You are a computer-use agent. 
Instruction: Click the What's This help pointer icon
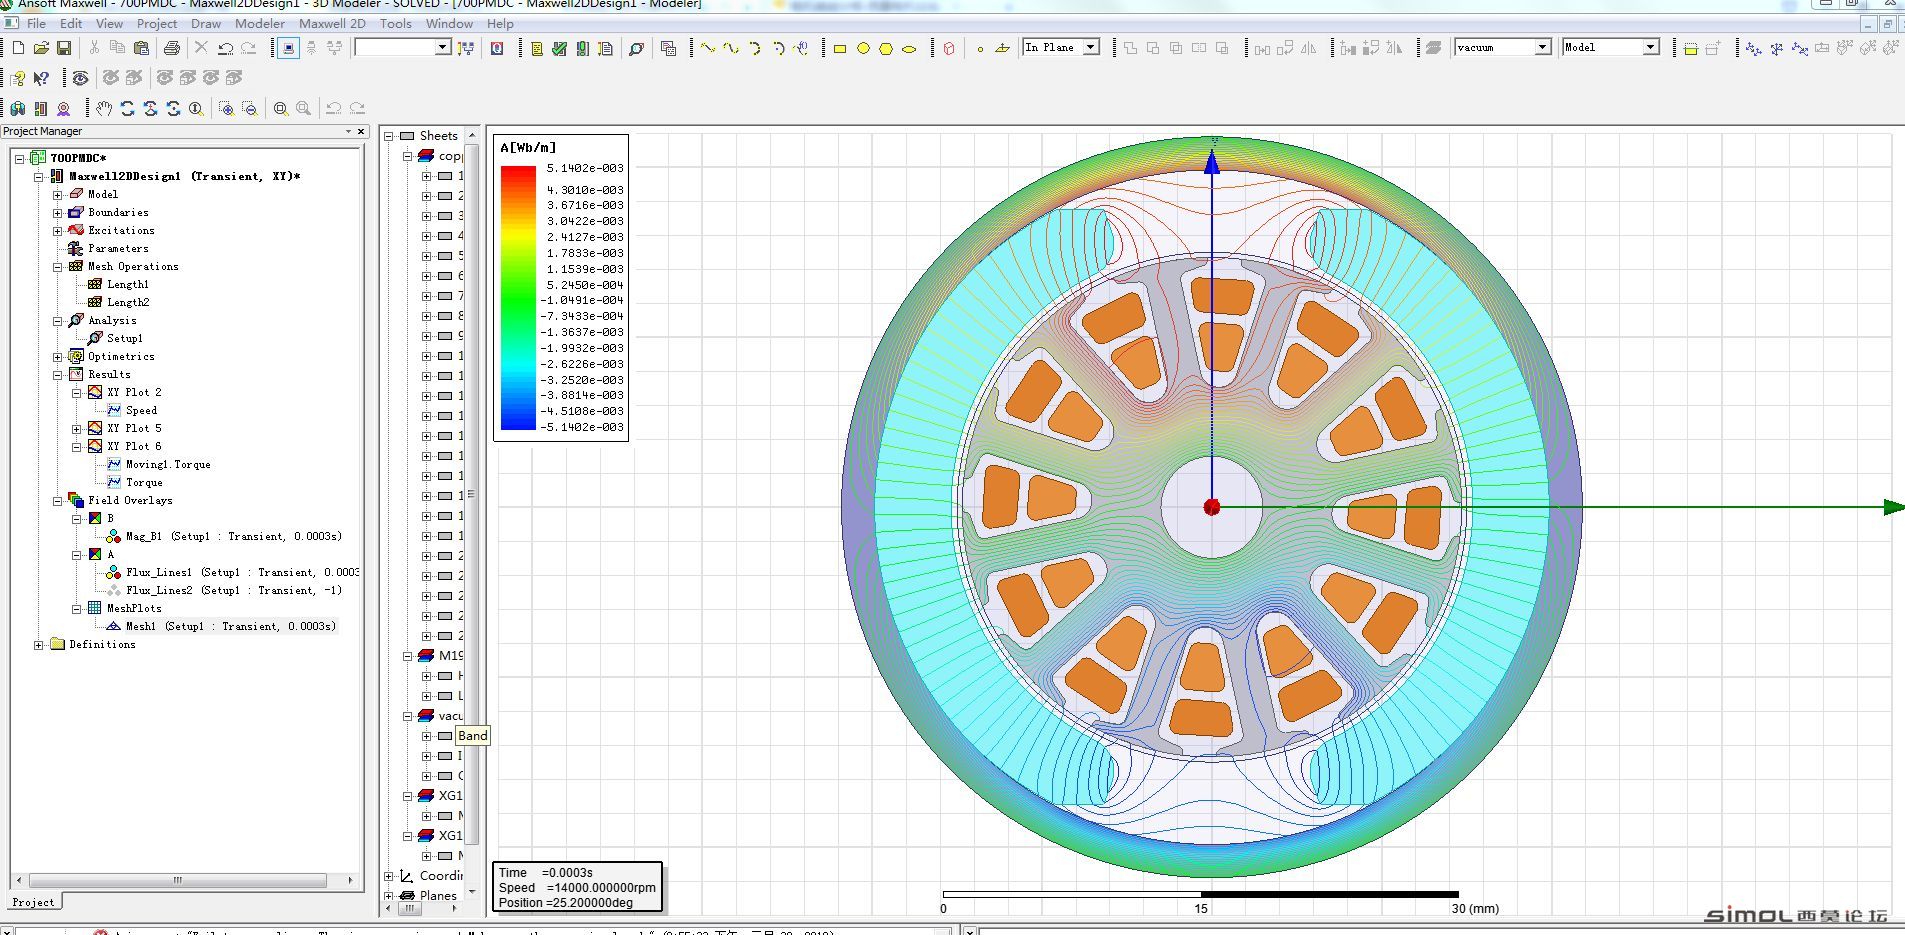pyautogui.click(x=41, y=78)
